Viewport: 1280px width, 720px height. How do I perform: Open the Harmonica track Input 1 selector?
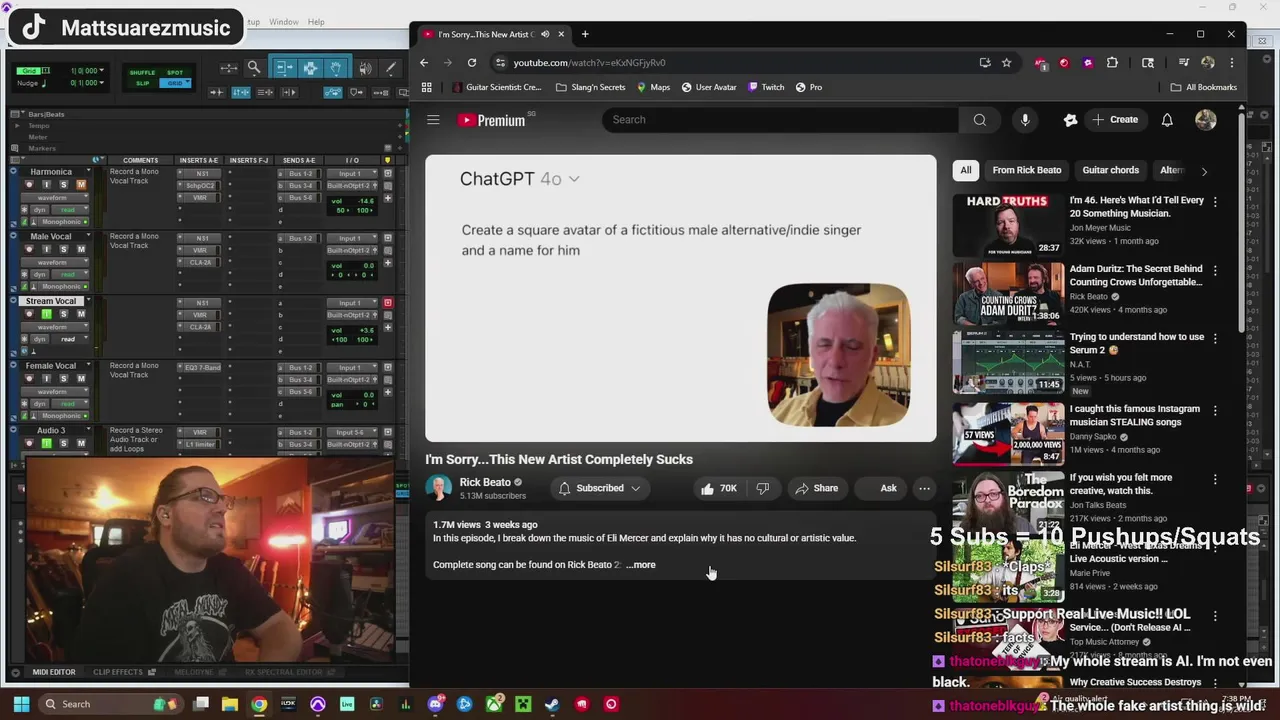click(x=352, y=174)
